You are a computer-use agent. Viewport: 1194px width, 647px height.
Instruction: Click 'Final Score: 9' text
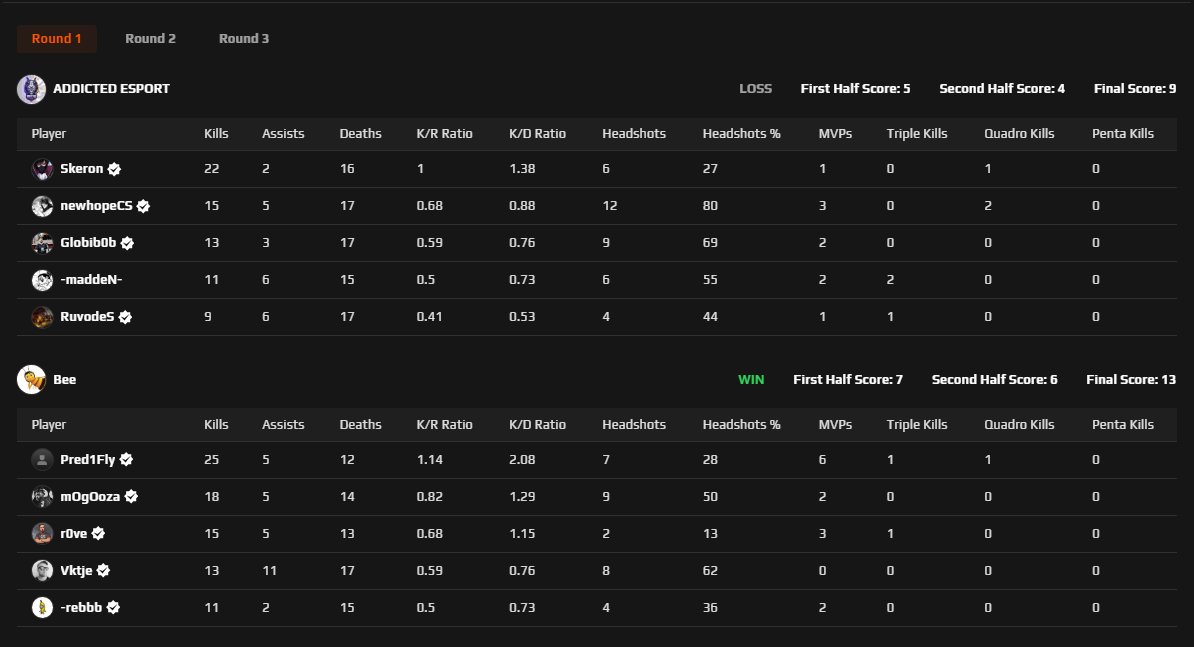(x=1135, y=89)
